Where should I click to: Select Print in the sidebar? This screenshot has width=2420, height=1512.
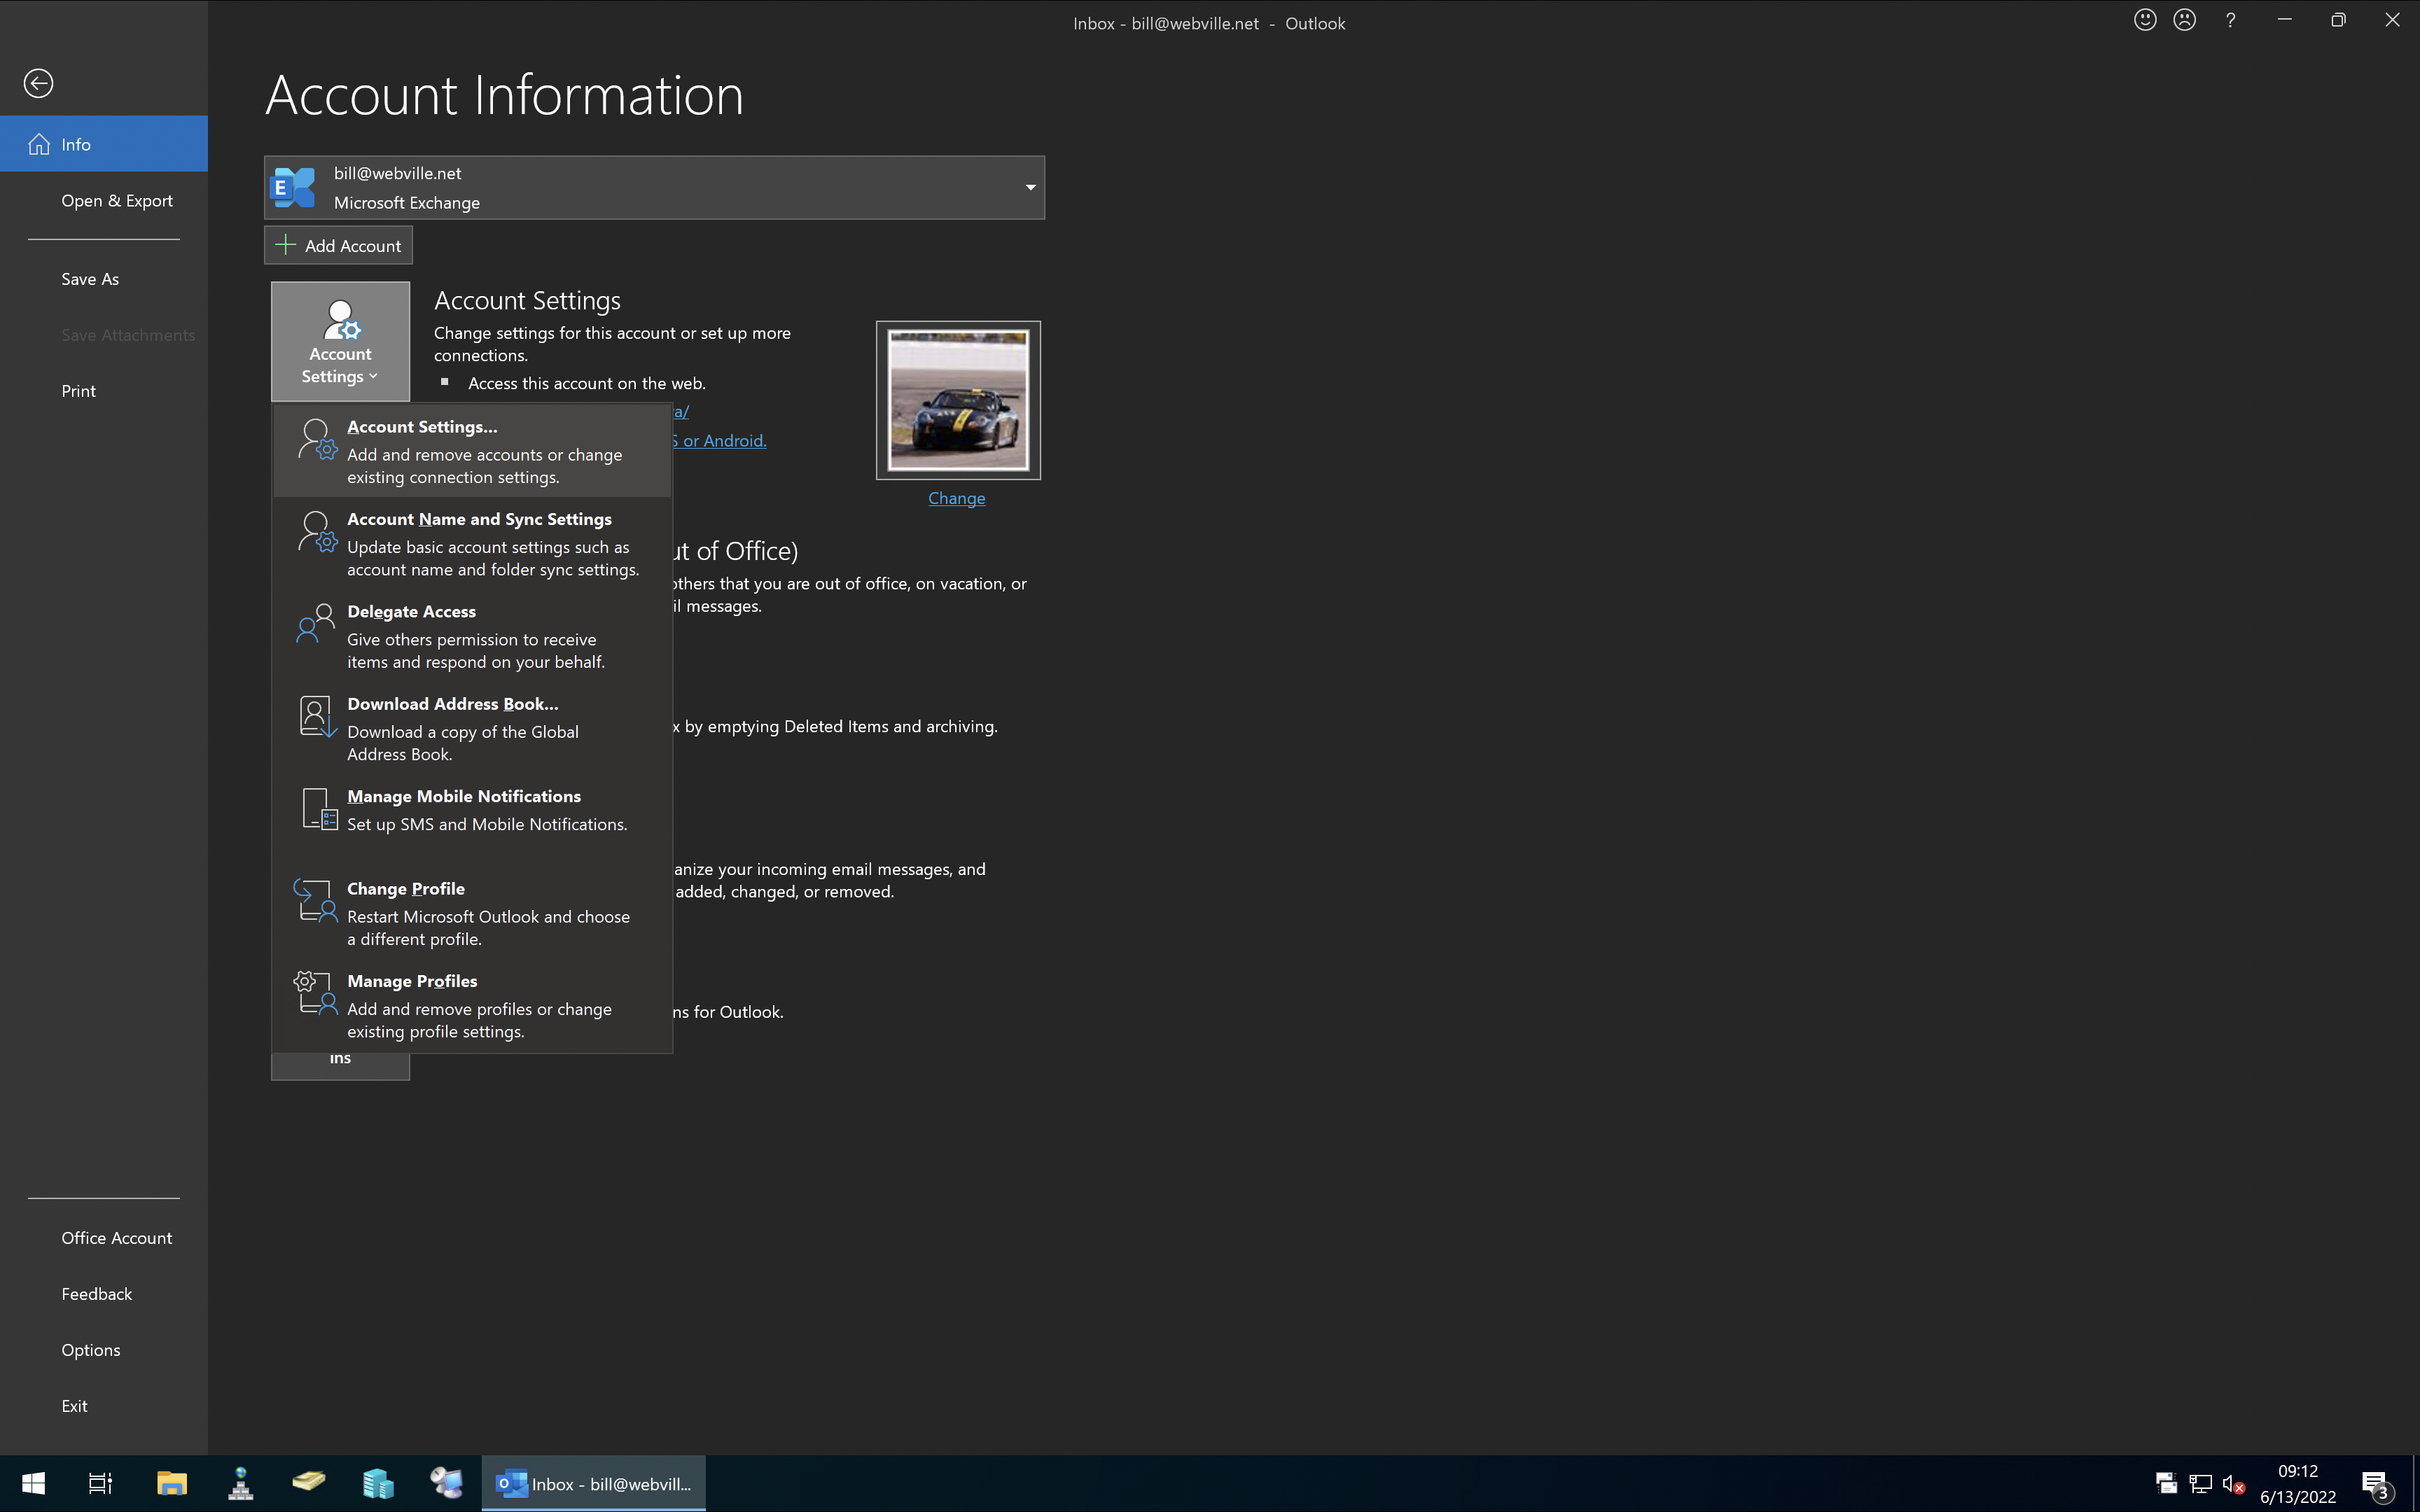[104, 391]
